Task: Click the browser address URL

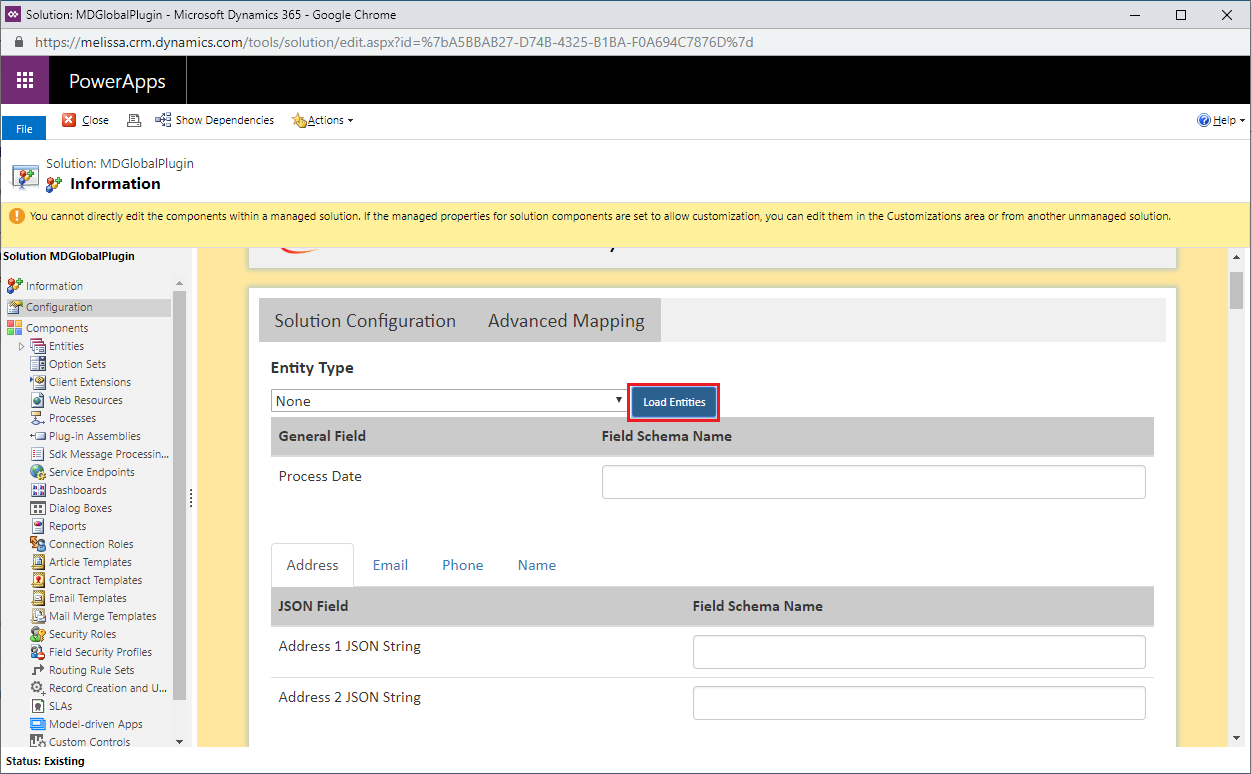Action: (394, 42)
